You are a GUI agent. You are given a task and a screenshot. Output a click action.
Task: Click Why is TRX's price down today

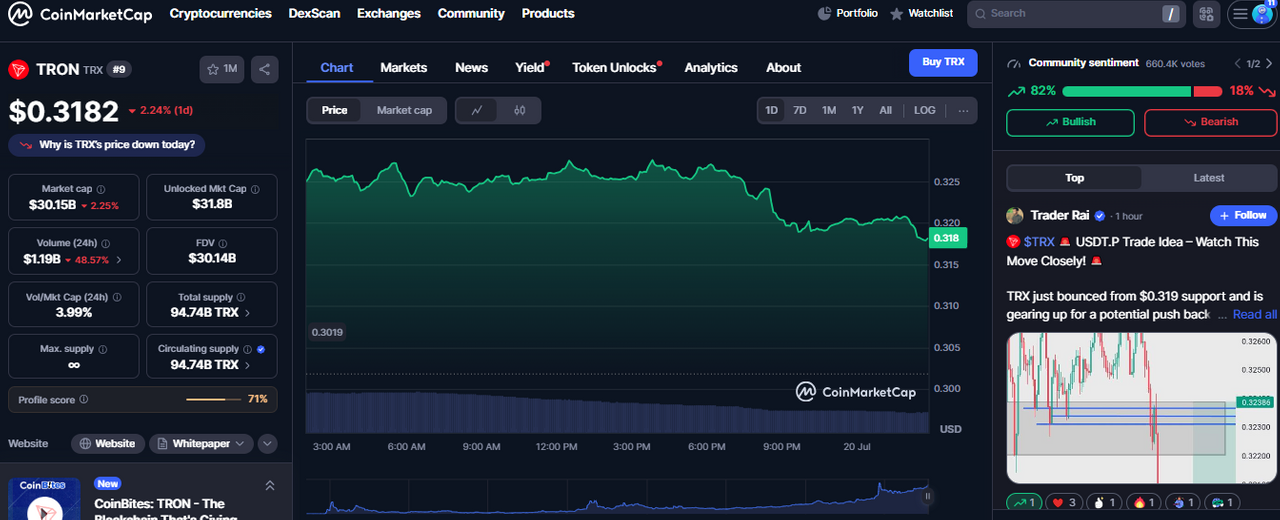107,145
